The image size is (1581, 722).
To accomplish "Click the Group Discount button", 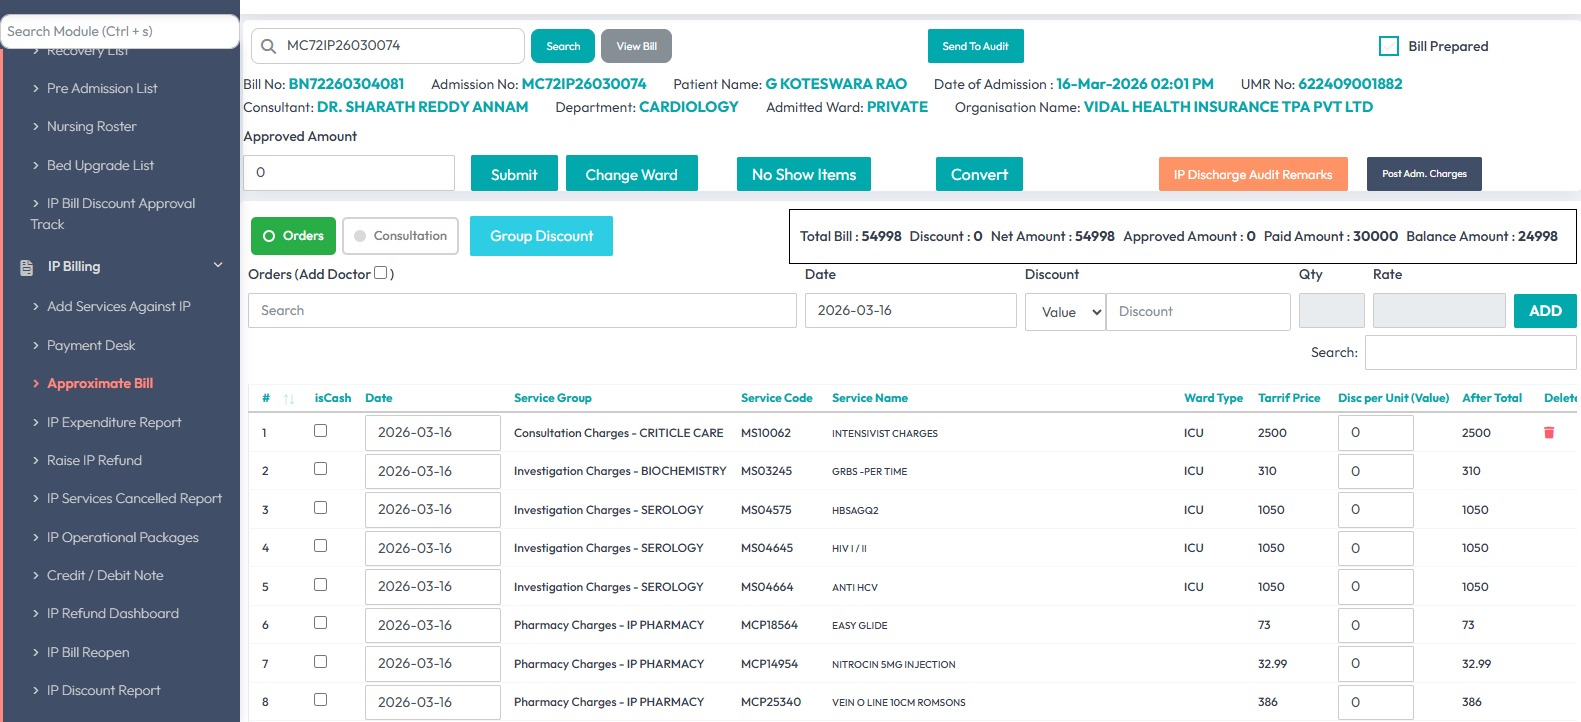I will click(541, 236).
